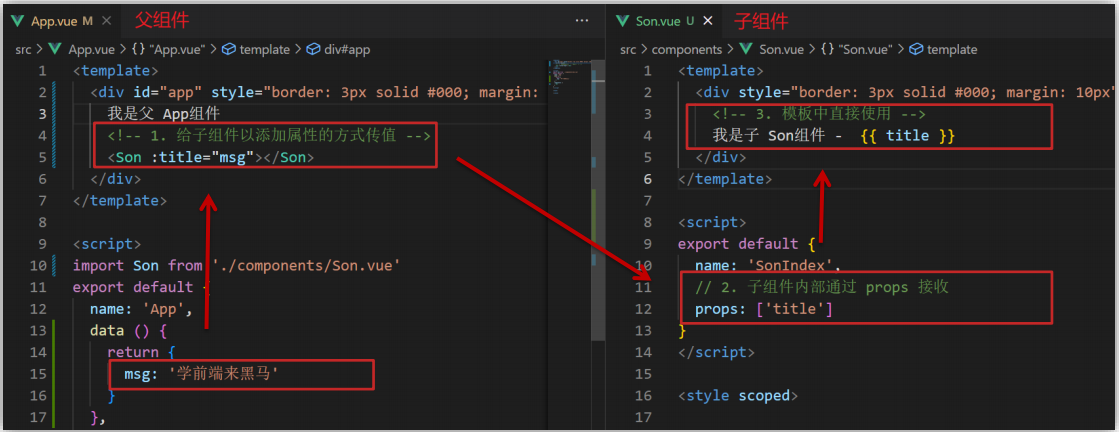Click the braces icon before "App.vue" breadcrumb
The height and width of the screenshot is (432, 1119).
click(x=137, y=49)
